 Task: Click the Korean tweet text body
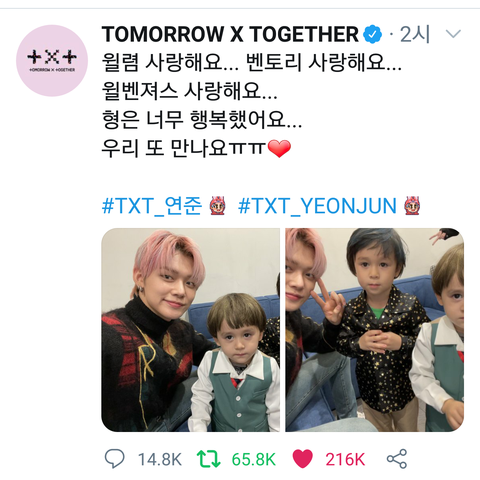click(252, 105)
